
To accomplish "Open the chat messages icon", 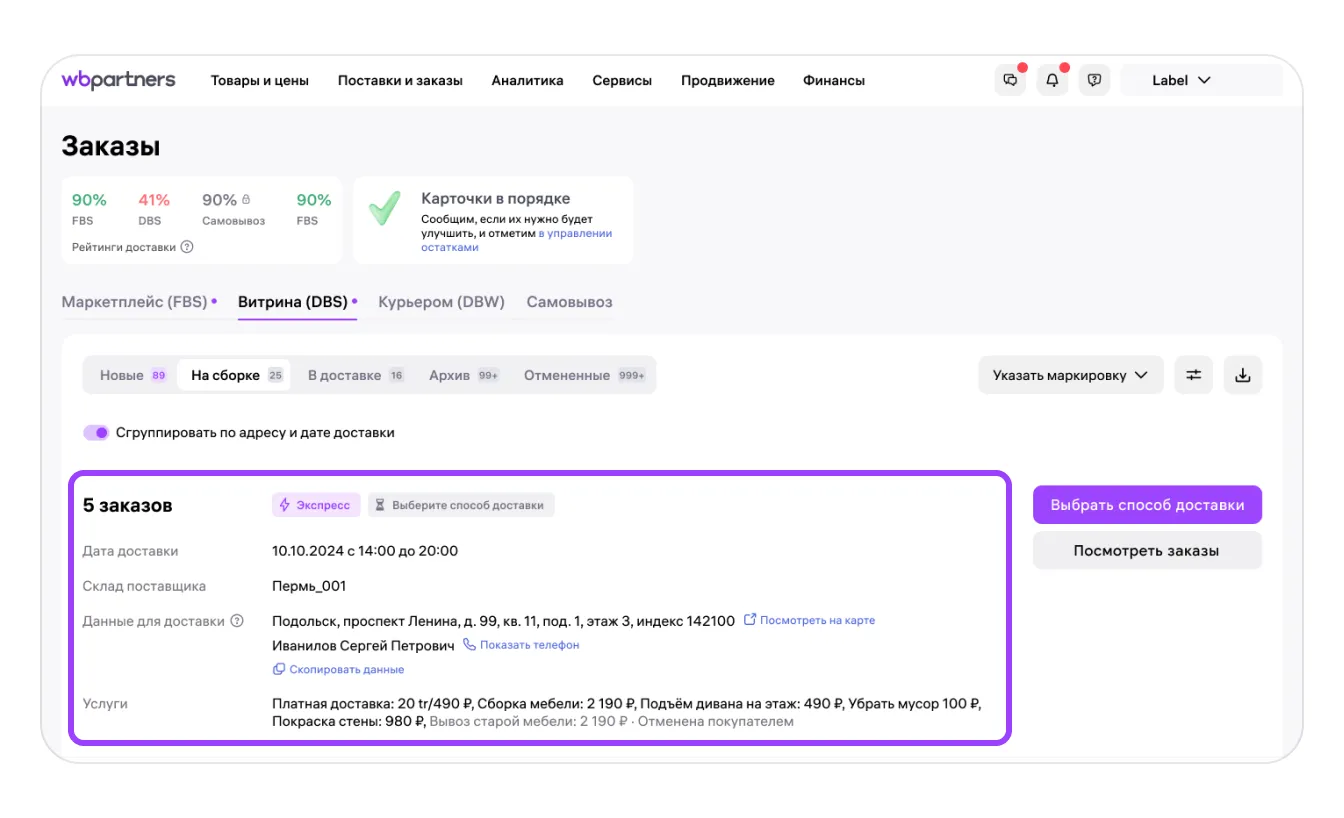I will click(1010, 80).
